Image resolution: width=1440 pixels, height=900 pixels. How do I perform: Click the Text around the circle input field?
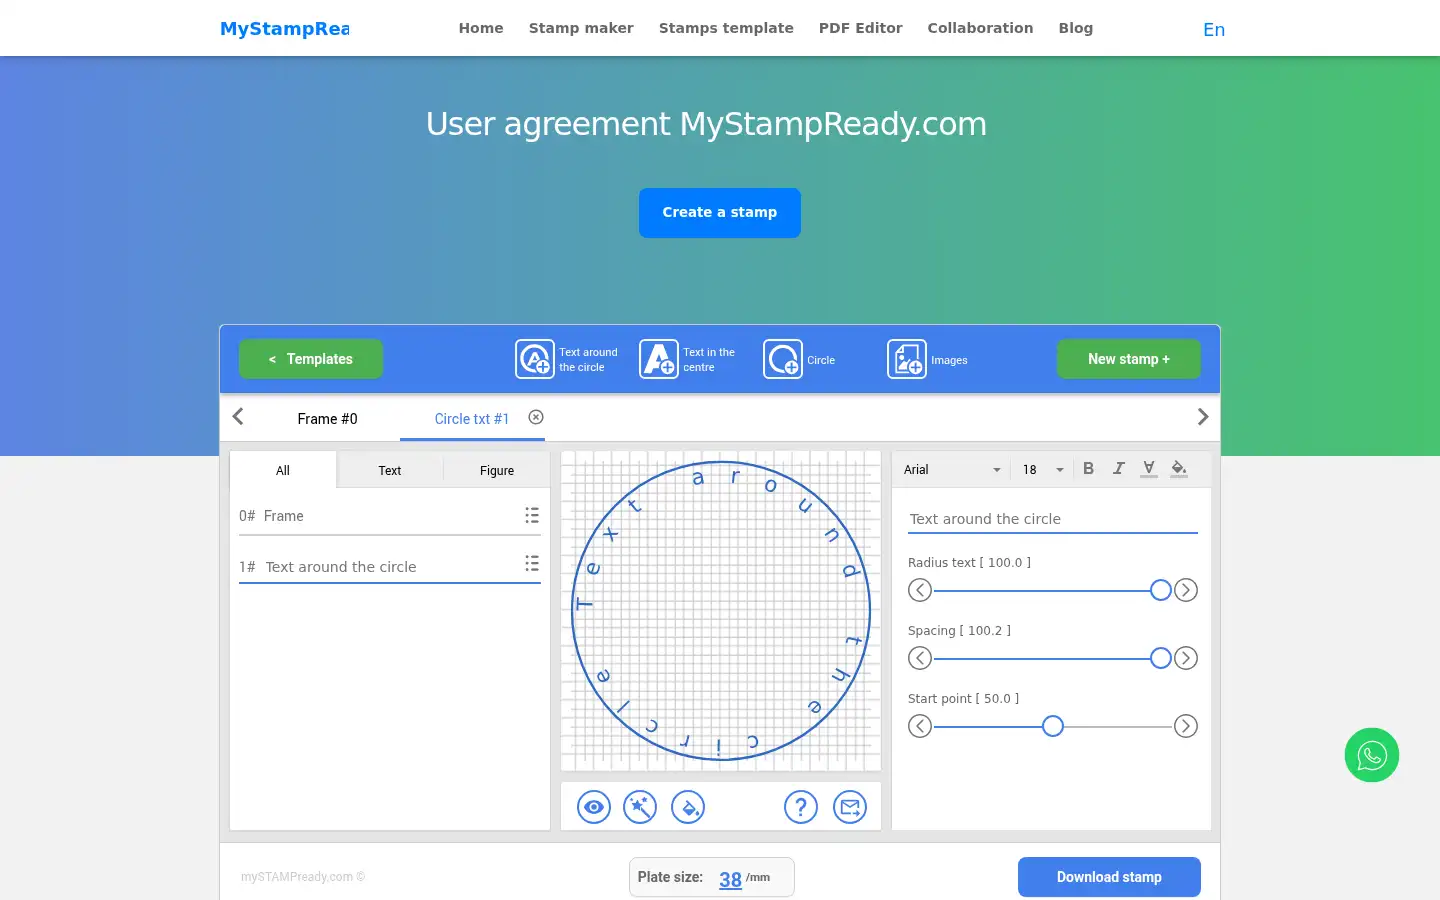(1053, 519)
